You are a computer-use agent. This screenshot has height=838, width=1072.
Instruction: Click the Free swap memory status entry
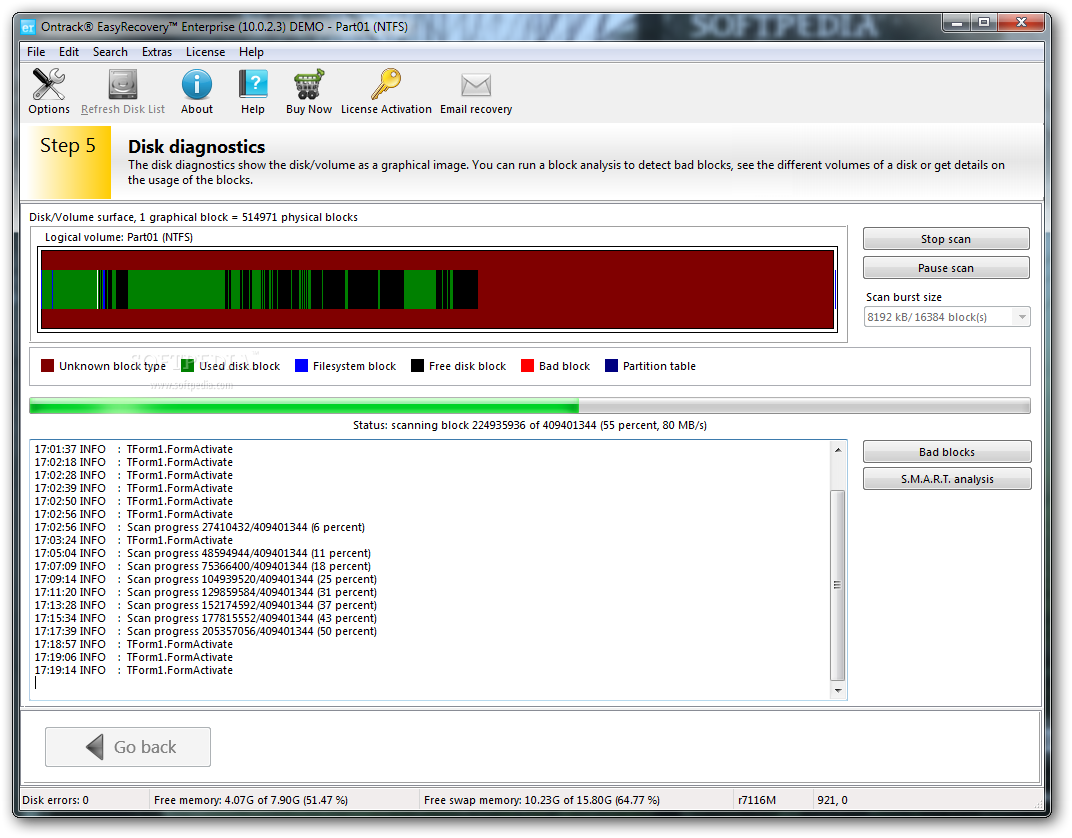coord(541,800)
